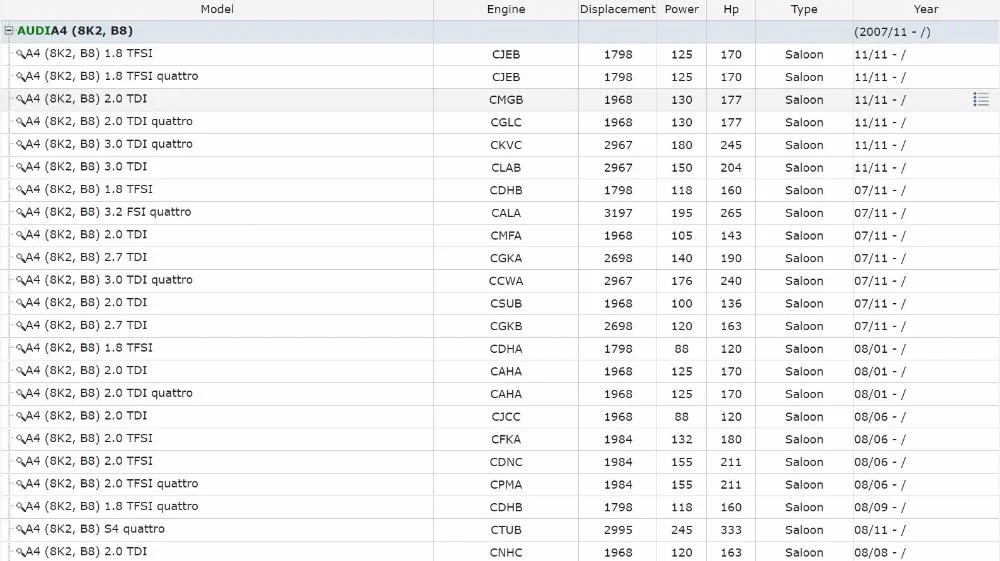
Task: Click key icon of 3.2 FSI quattro row
Action: pyautogui.click(x=20, y=213)
